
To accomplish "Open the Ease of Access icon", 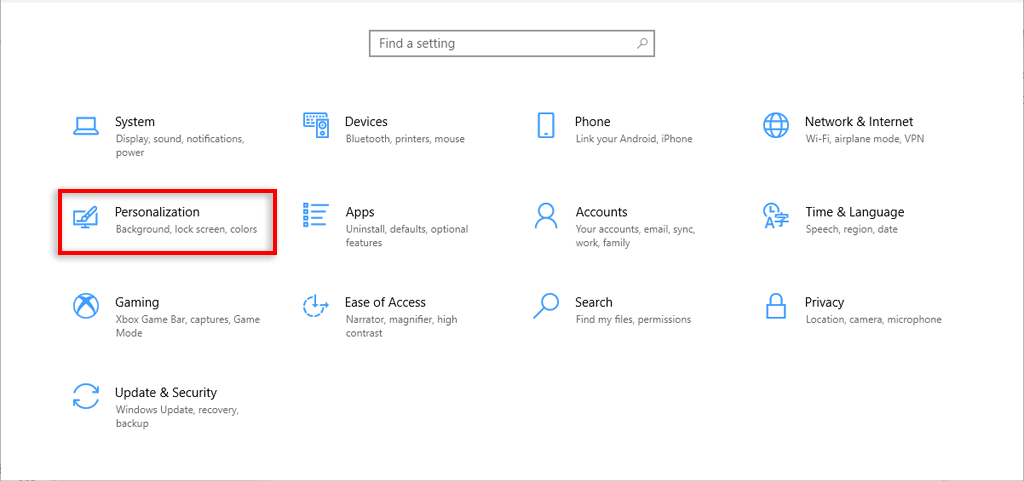I will [316, 306].
